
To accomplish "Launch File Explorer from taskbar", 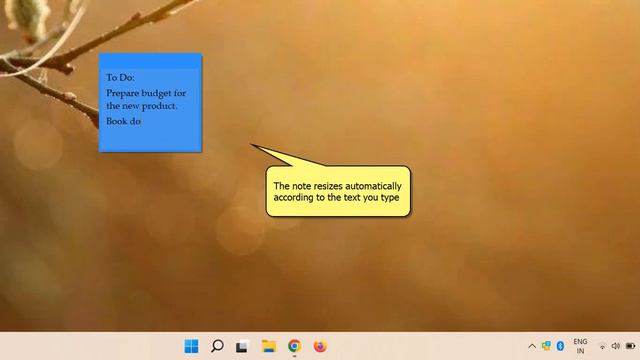I will pos(269,346).
